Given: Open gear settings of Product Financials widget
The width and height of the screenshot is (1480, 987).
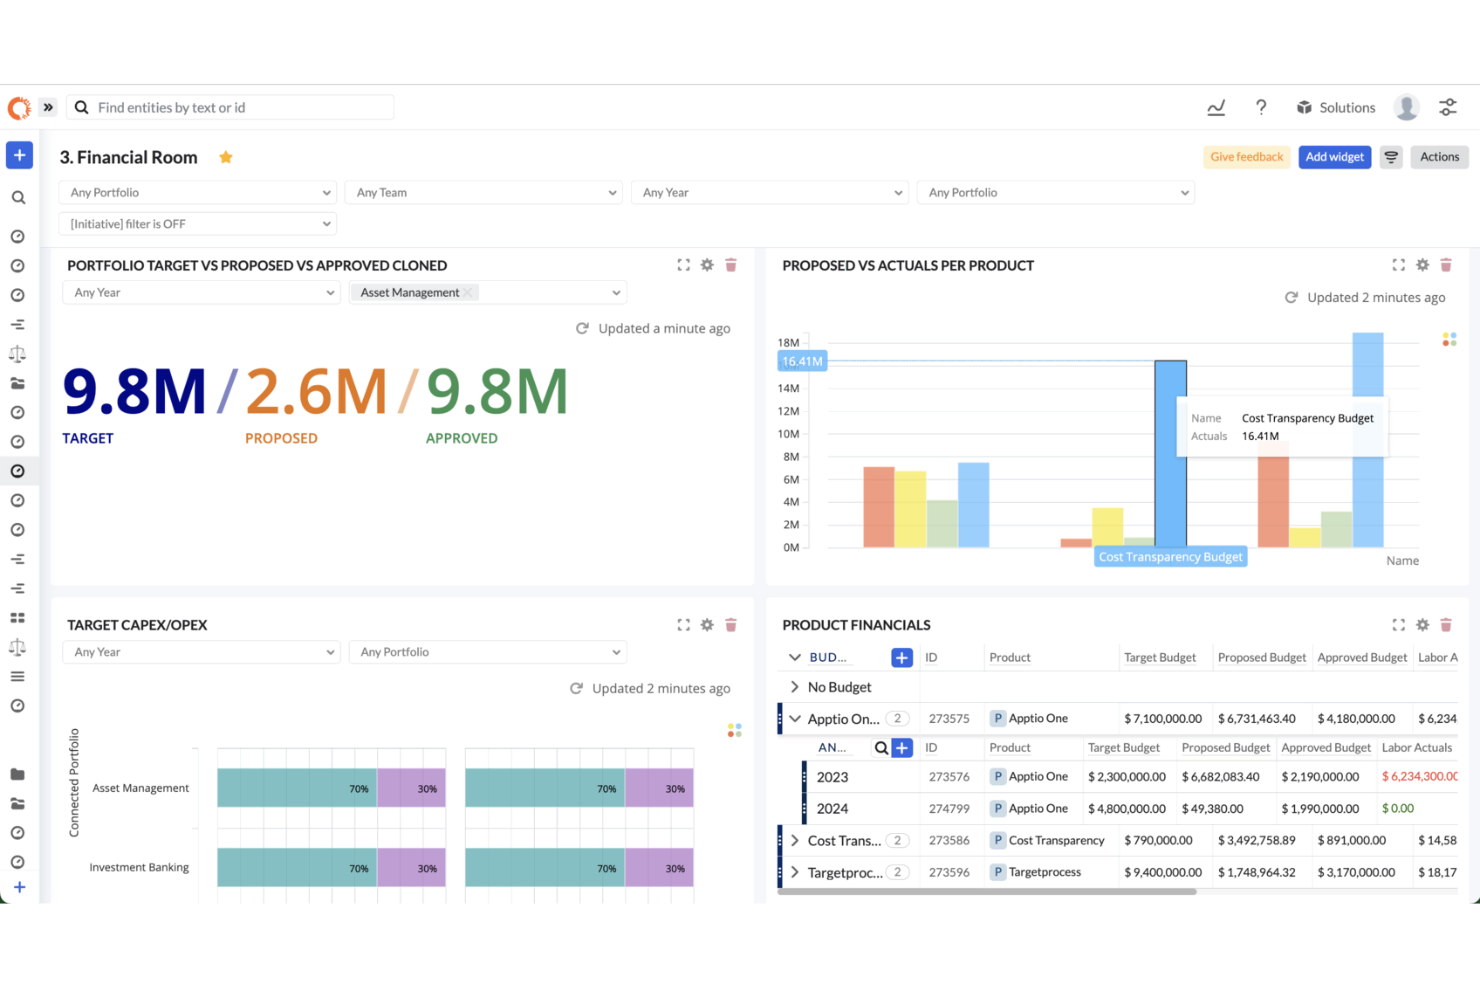Looking at the screenshot, I should click(1422, 625).
